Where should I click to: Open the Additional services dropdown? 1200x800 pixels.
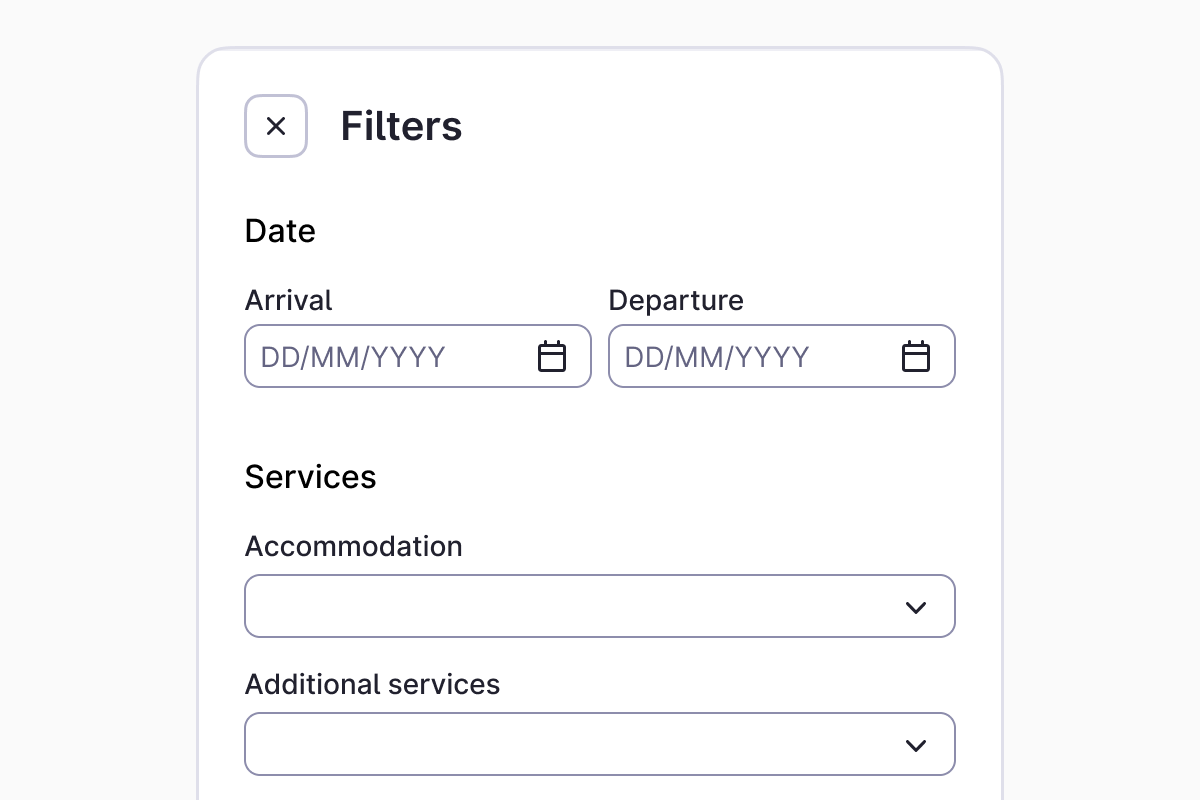tap(600, 744)
